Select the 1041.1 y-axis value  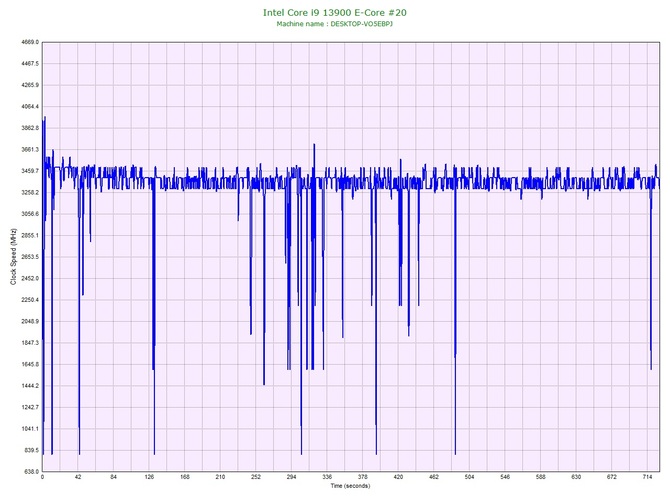[30, 429]
